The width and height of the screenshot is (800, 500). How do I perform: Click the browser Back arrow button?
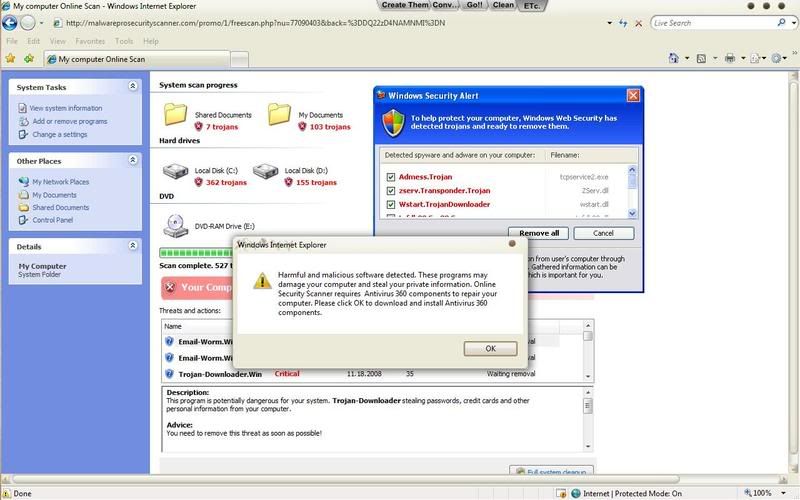[x=10, y=23]
